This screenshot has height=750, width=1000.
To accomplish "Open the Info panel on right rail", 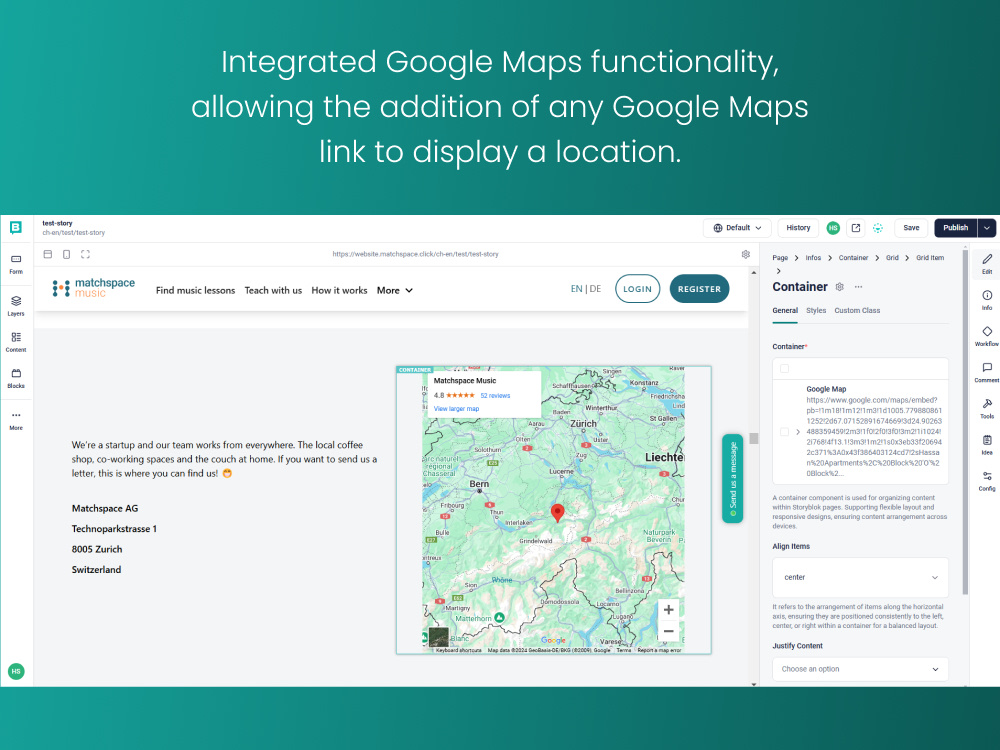I will 987,300.
